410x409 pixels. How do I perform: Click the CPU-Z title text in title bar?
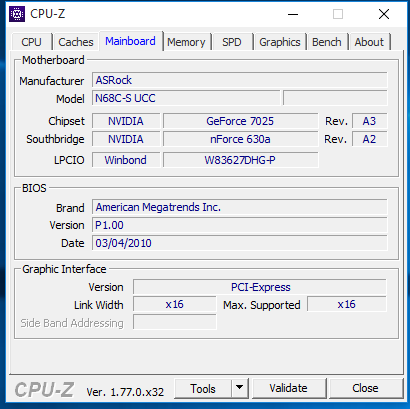(48, 14)
